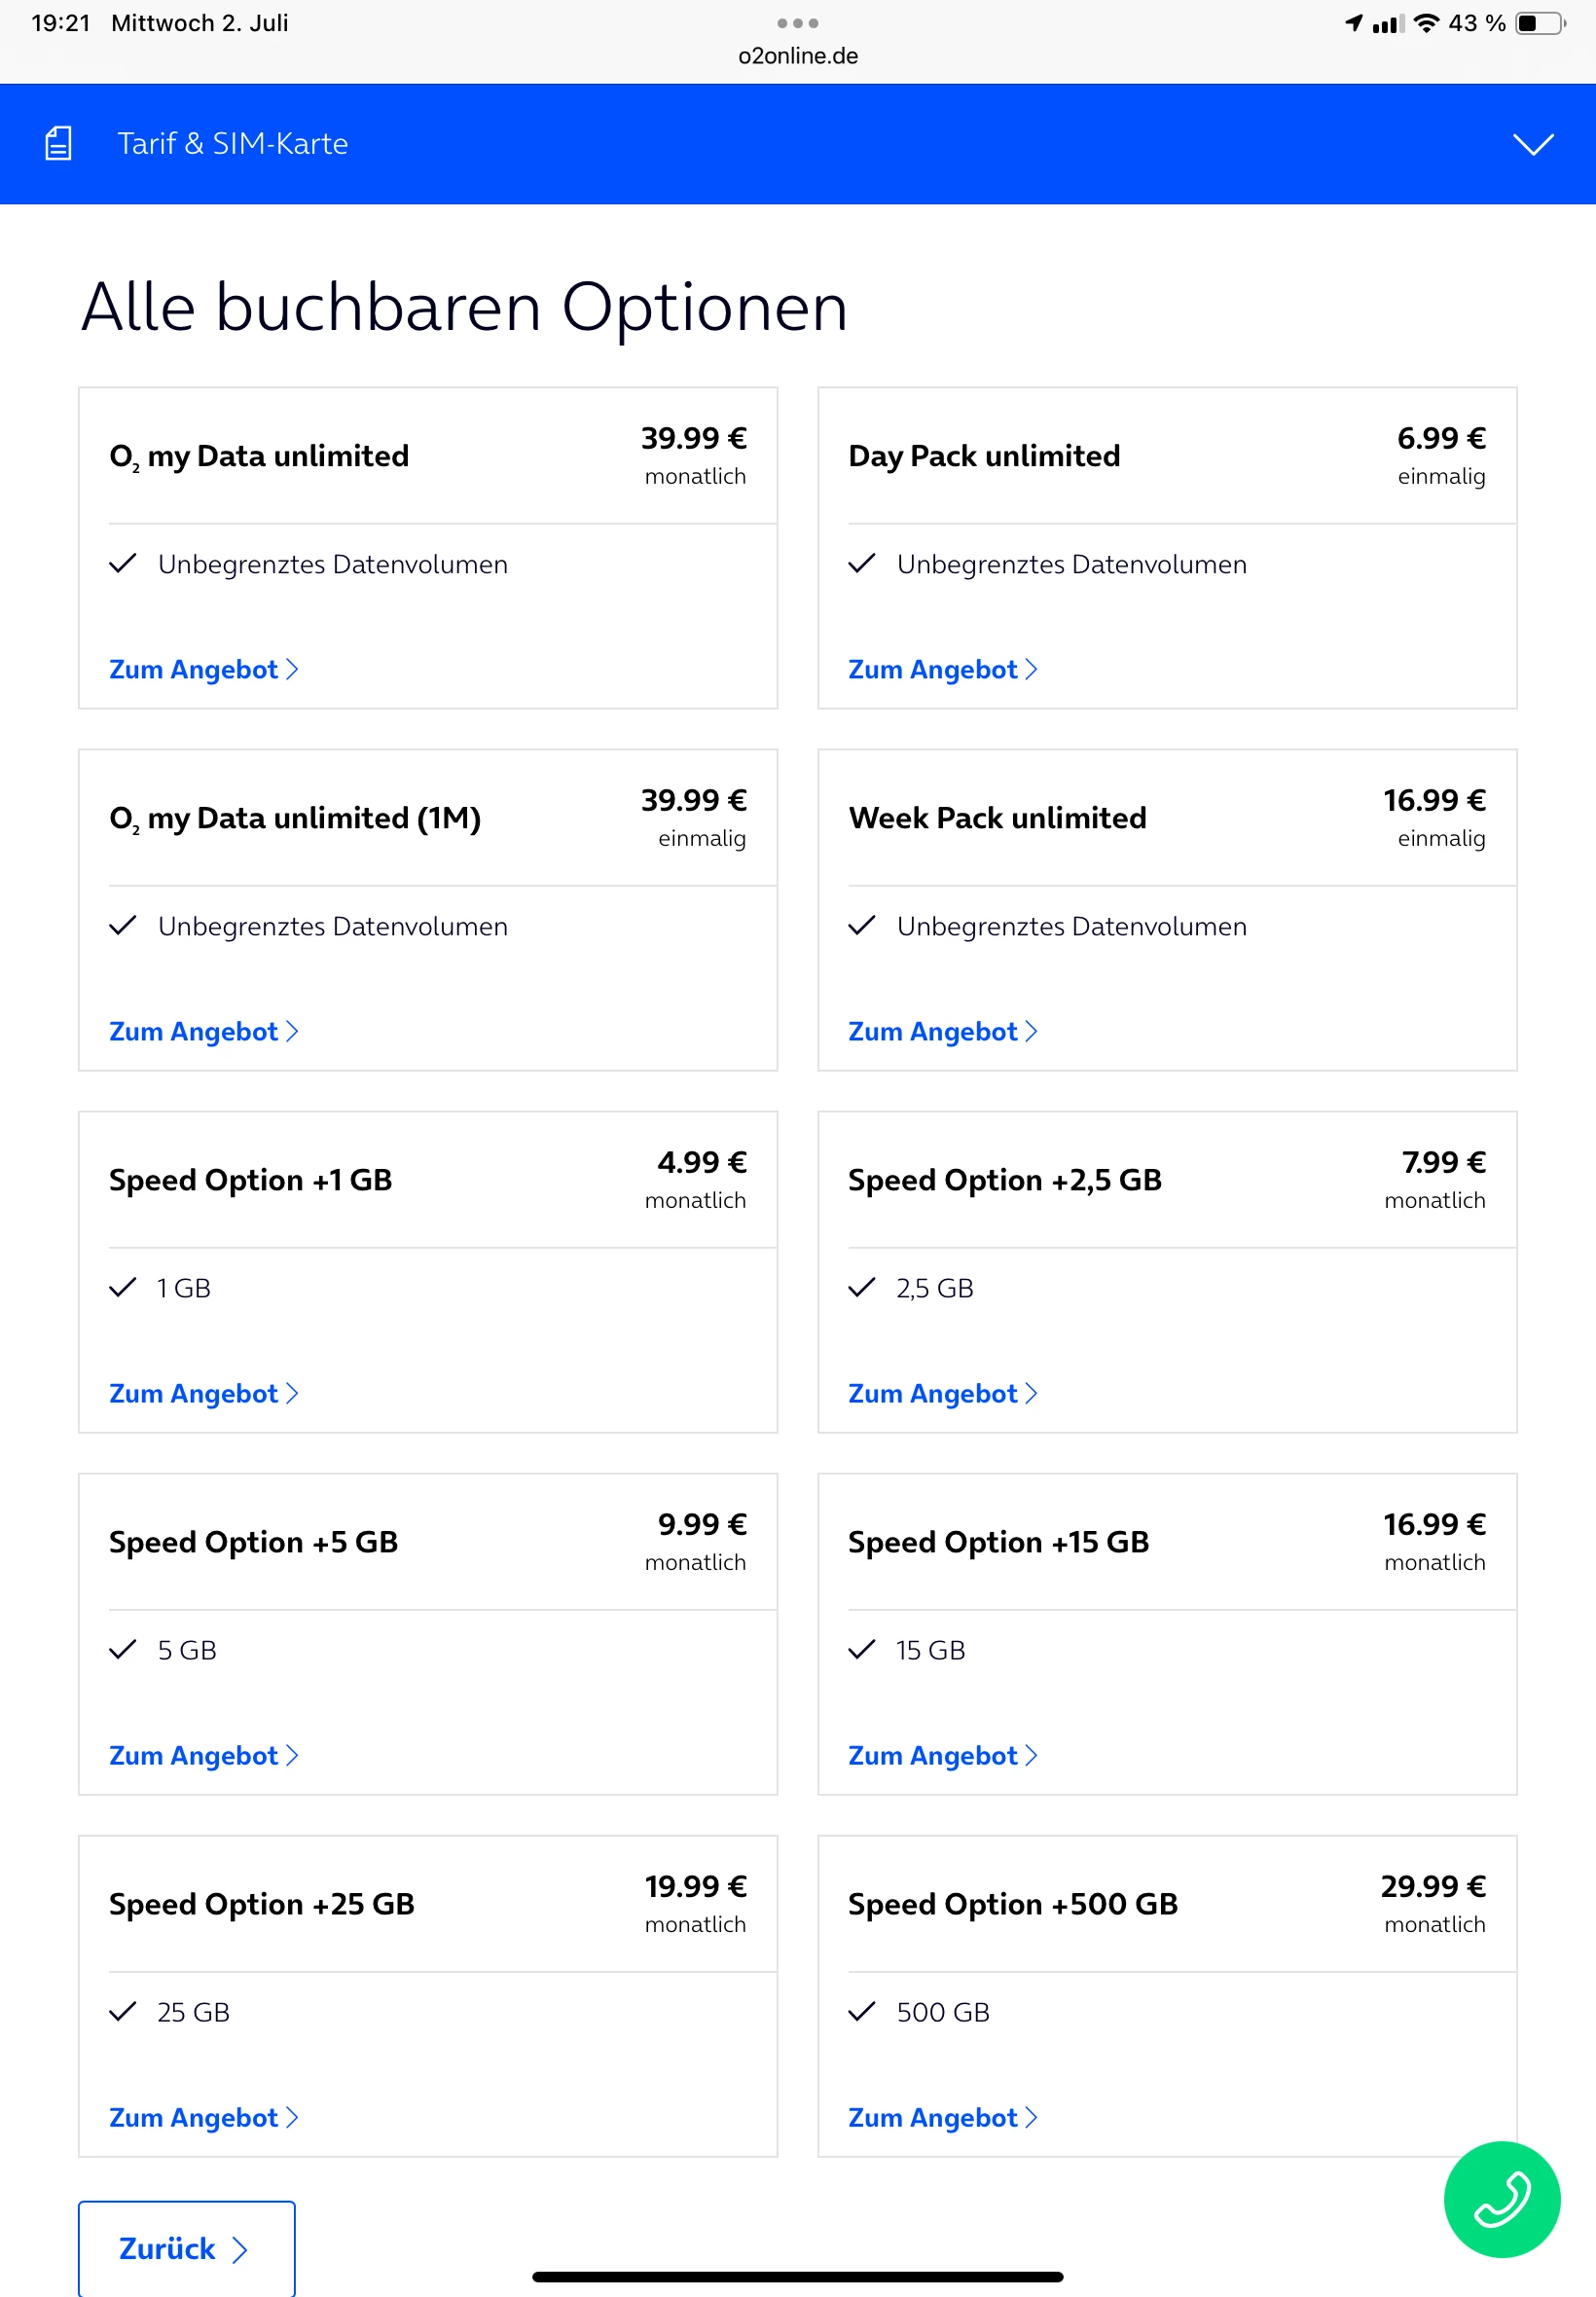This screenshot has height=2297, width=1596.
Task: Tap the battery status icon
Action: click(1541, 23)
